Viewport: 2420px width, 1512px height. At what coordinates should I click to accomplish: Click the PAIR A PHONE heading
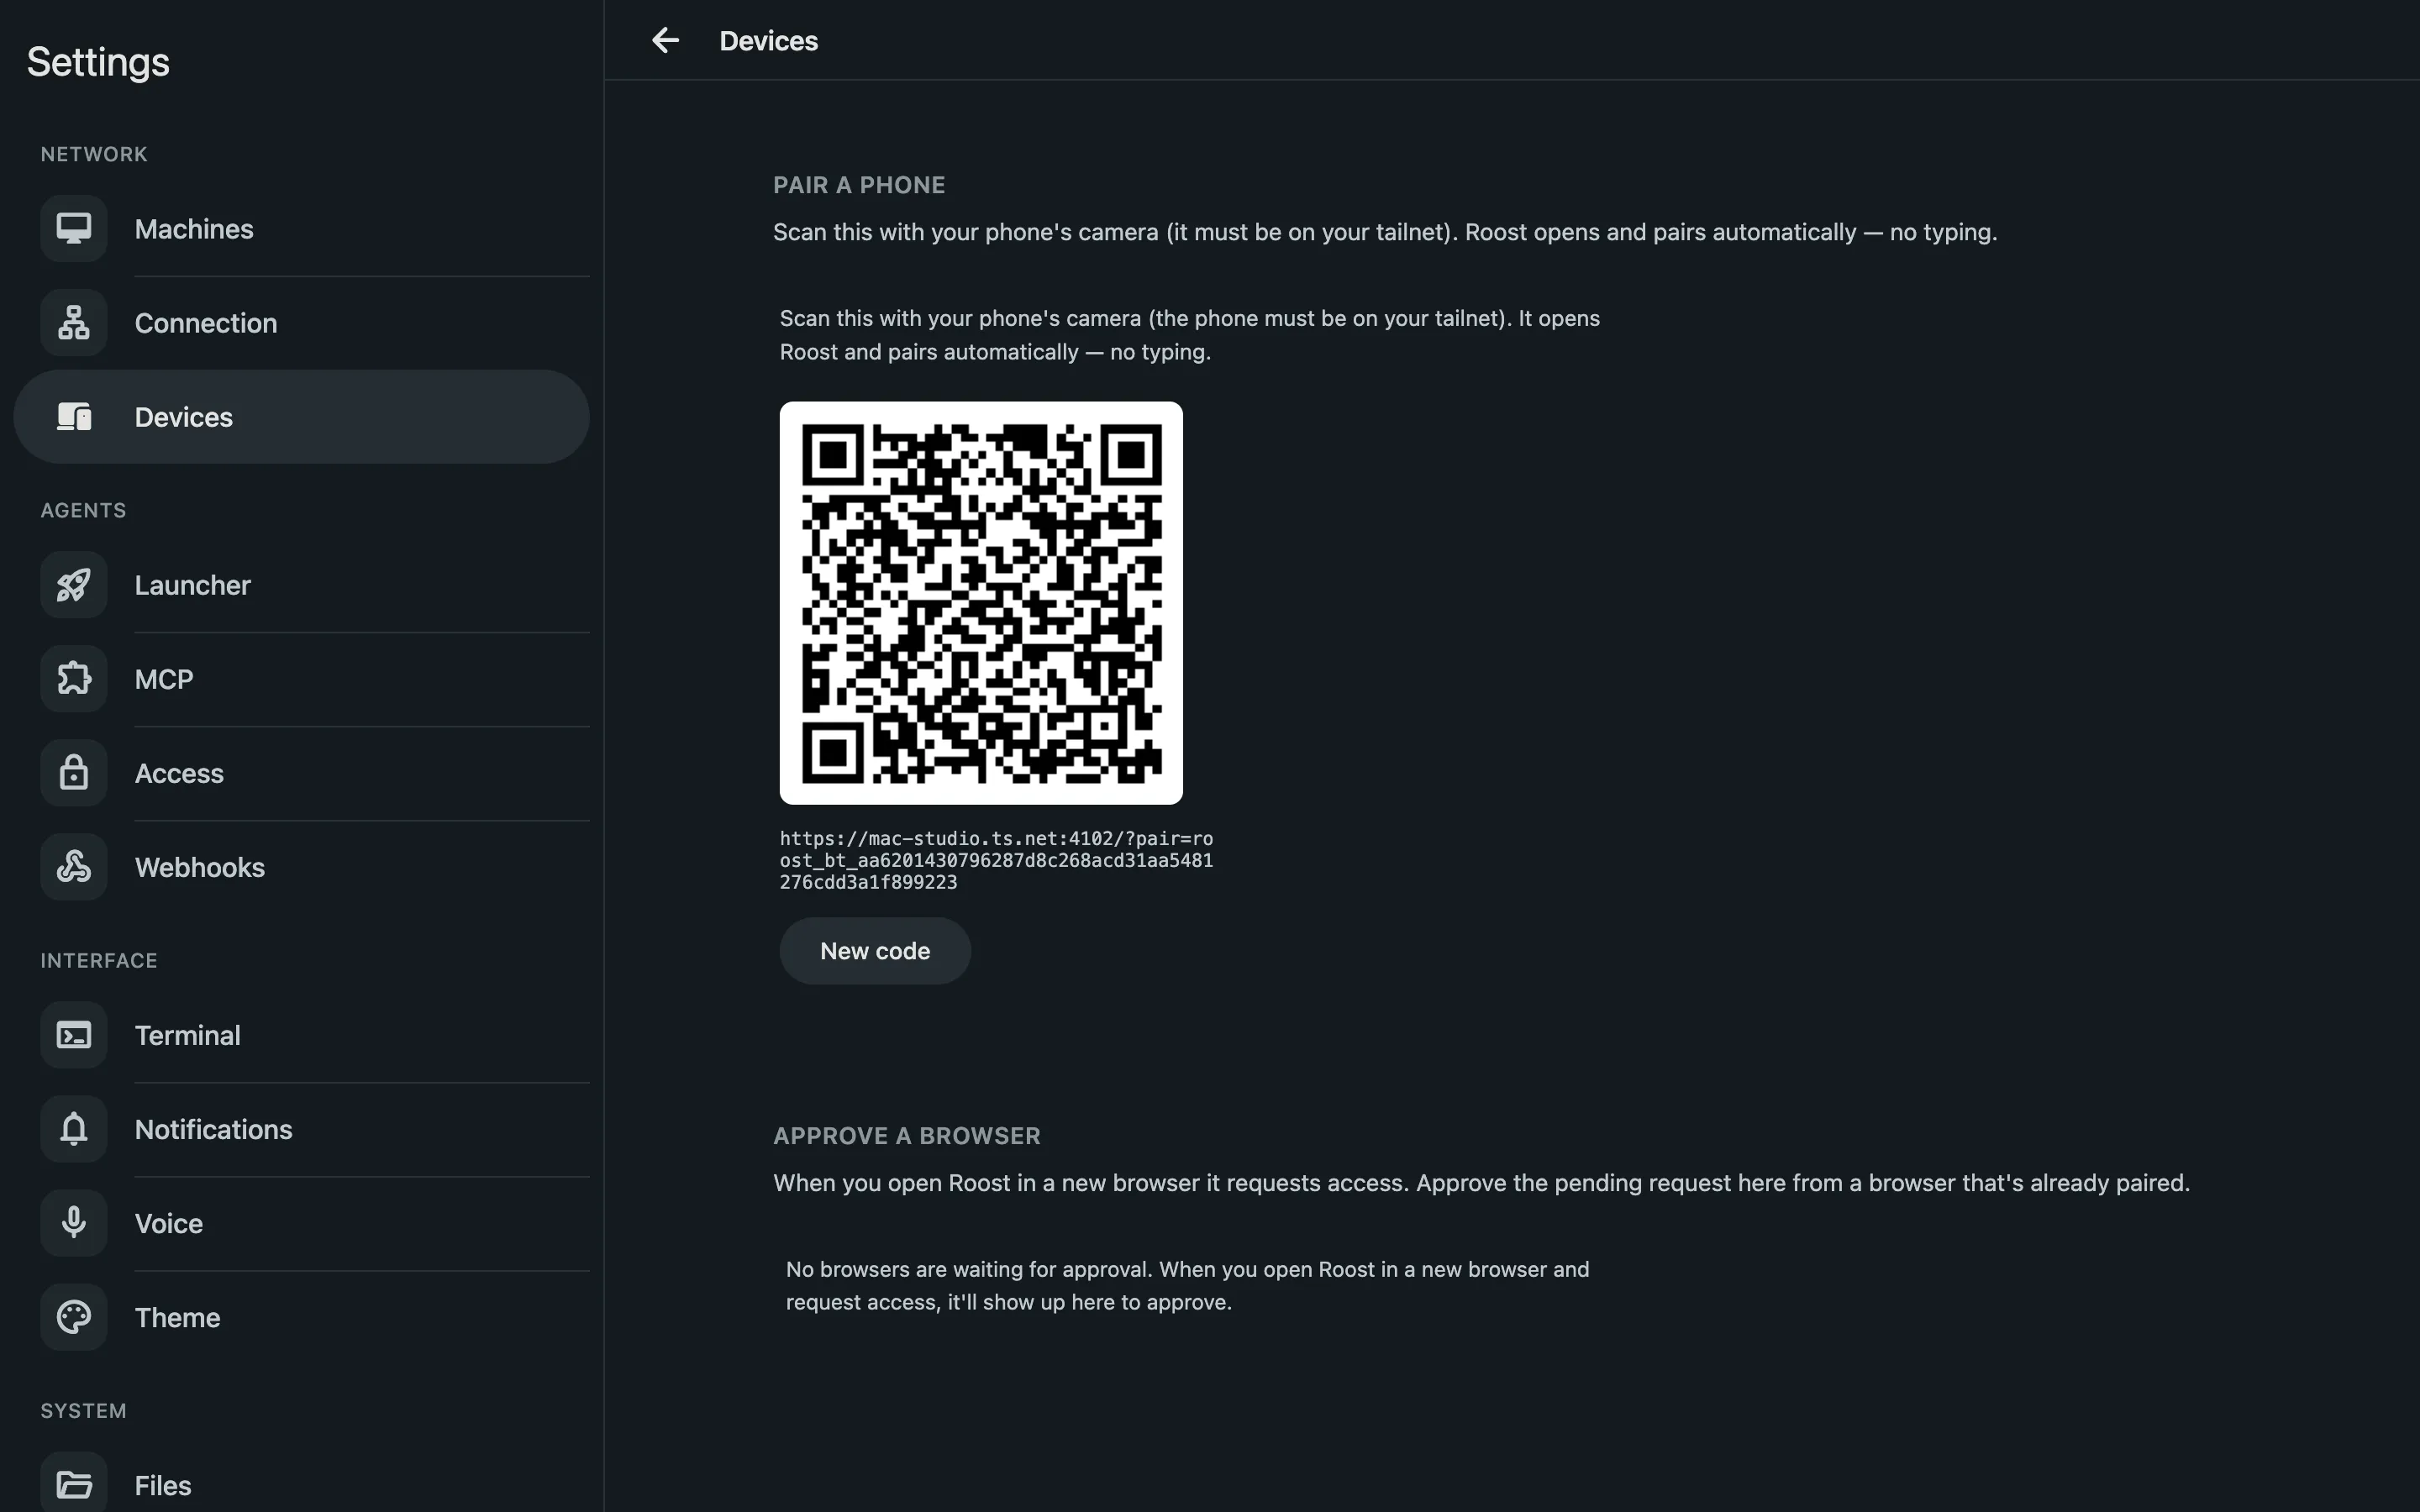coord(859,185)
